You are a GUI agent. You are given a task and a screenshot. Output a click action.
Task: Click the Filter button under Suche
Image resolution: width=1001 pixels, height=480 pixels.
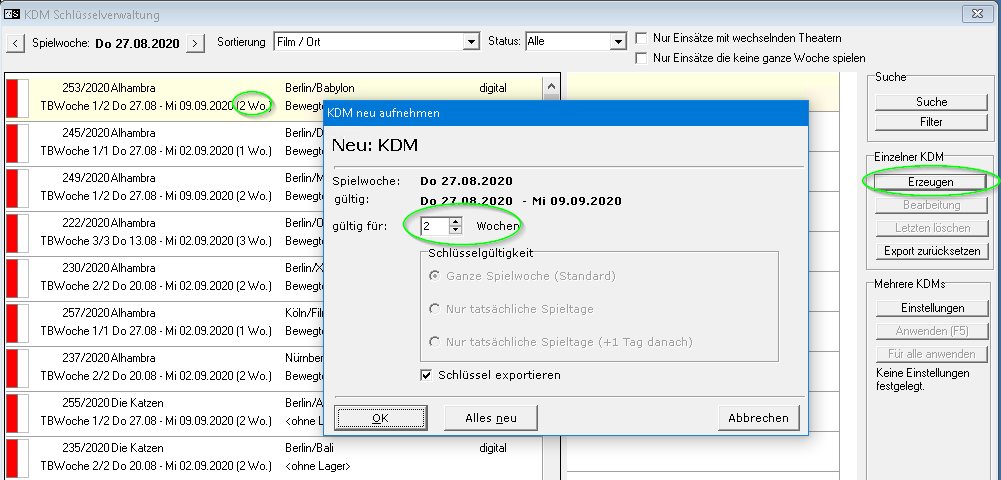click(x=931, y=122)
